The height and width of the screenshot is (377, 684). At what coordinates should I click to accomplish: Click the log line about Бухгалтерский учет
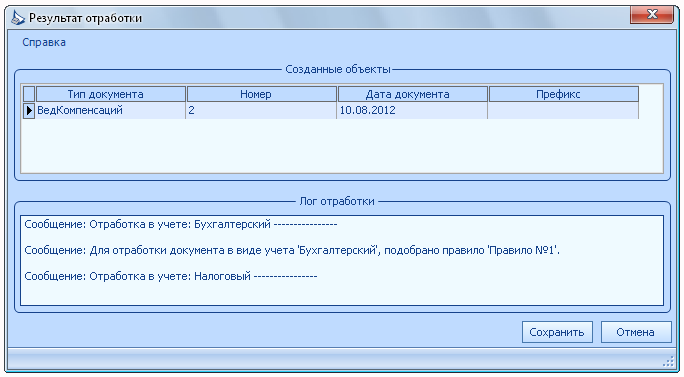[181, 224]
